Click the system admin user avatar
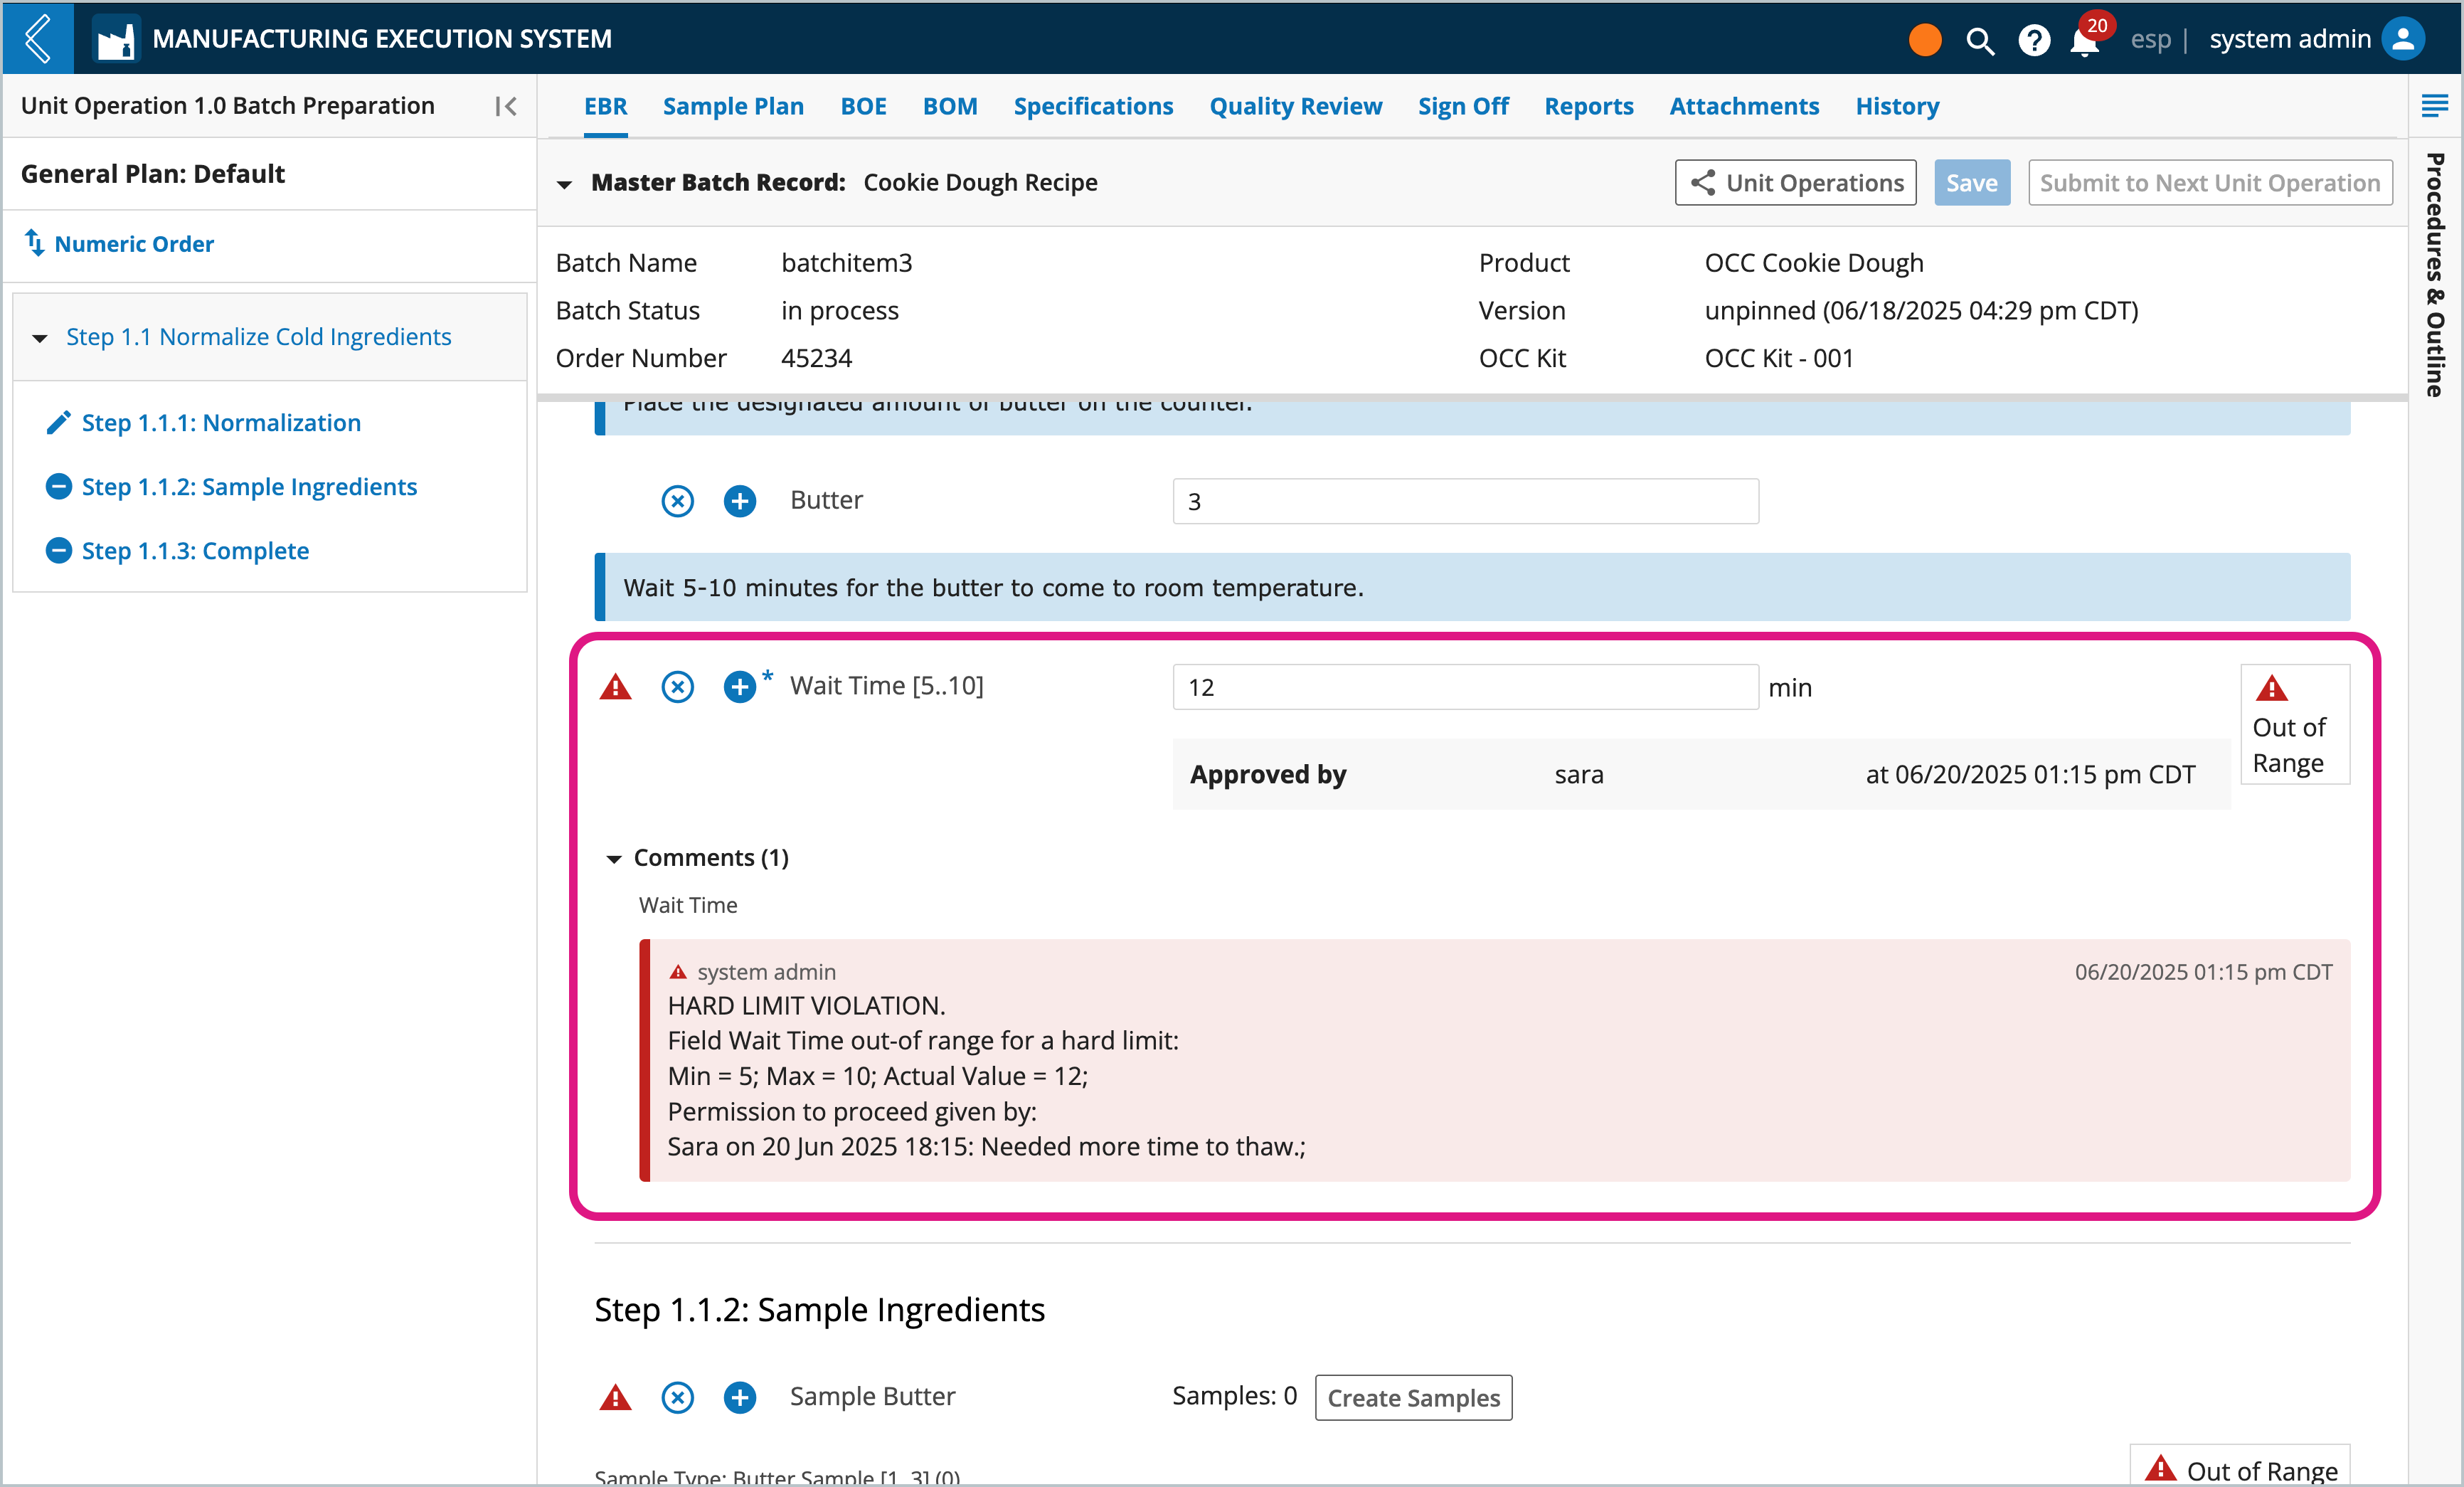2464x1487 pixels. pyautogui.click(x=2403, y=39)
